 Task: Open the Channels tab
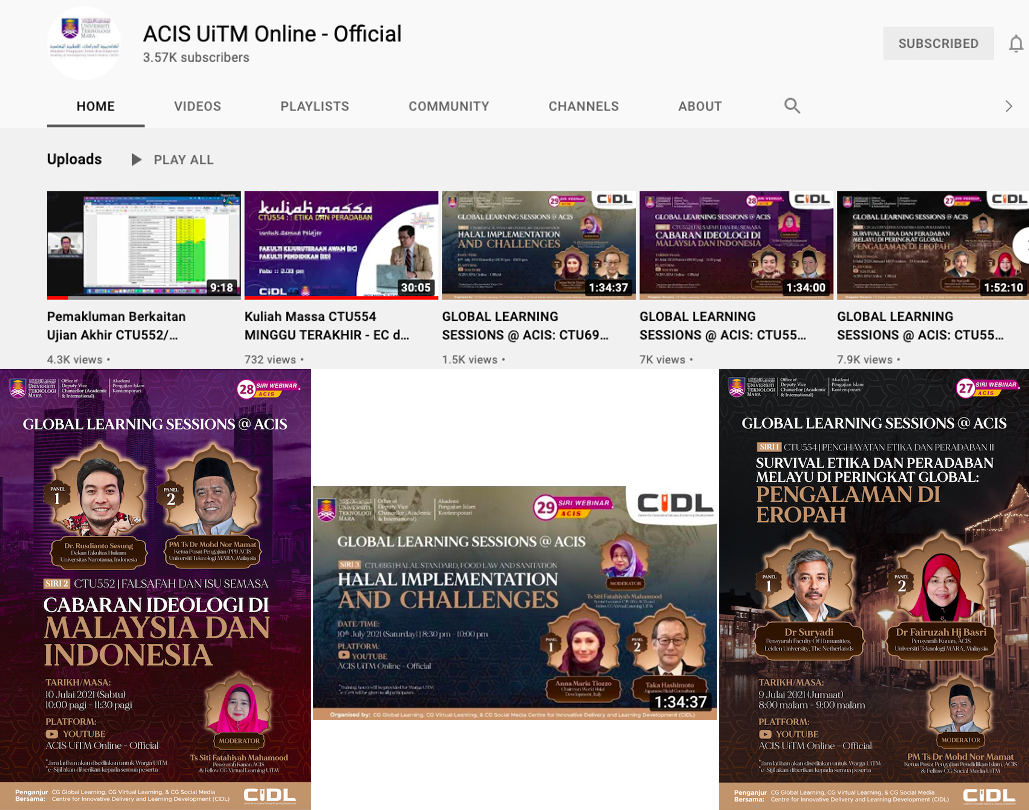pos(584,106)
